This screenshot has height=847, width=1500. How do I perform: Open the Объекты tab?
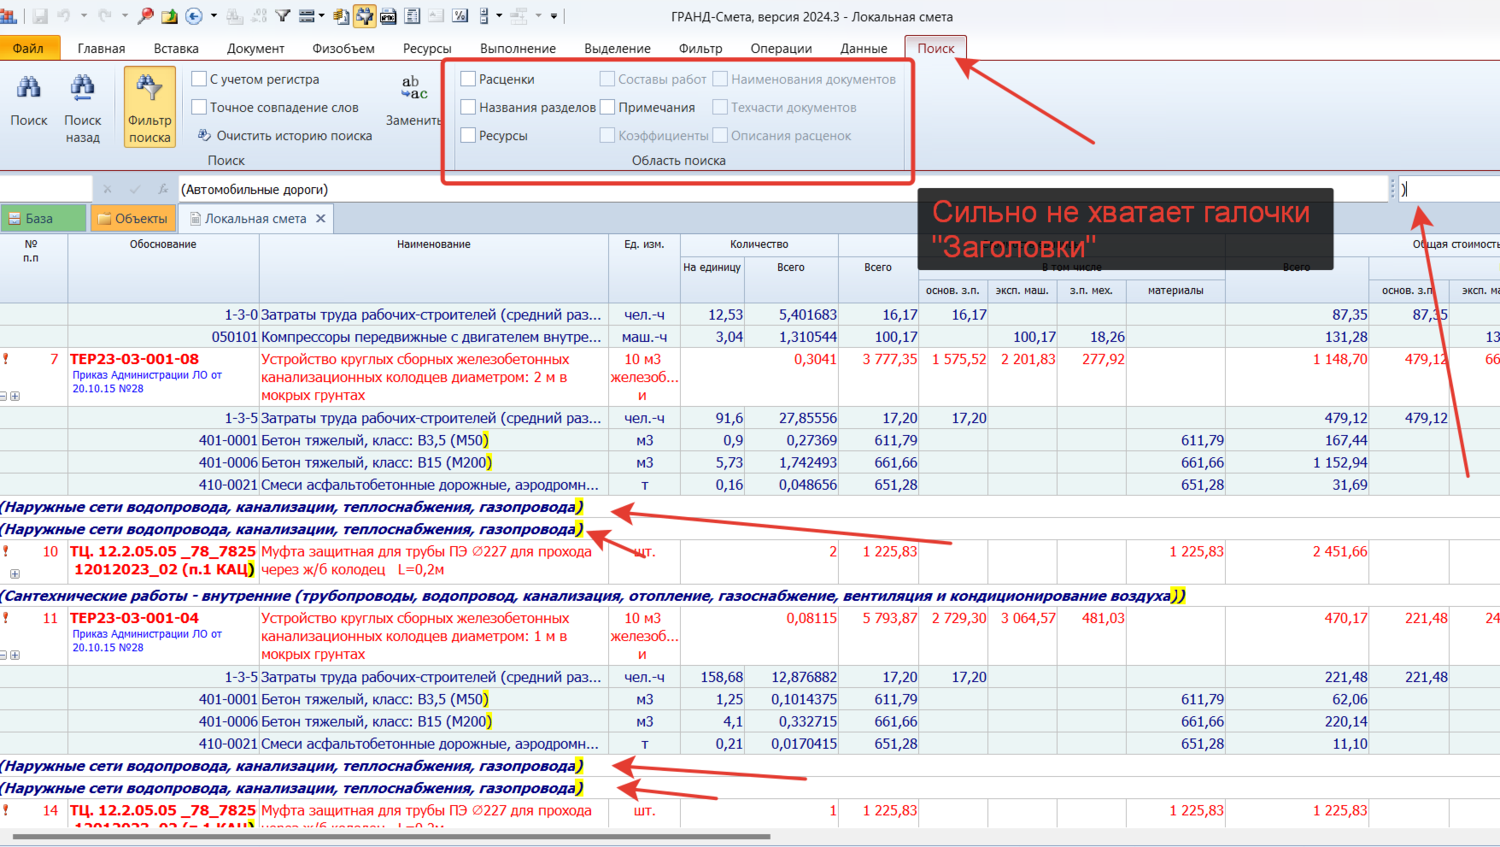(132, 218)
